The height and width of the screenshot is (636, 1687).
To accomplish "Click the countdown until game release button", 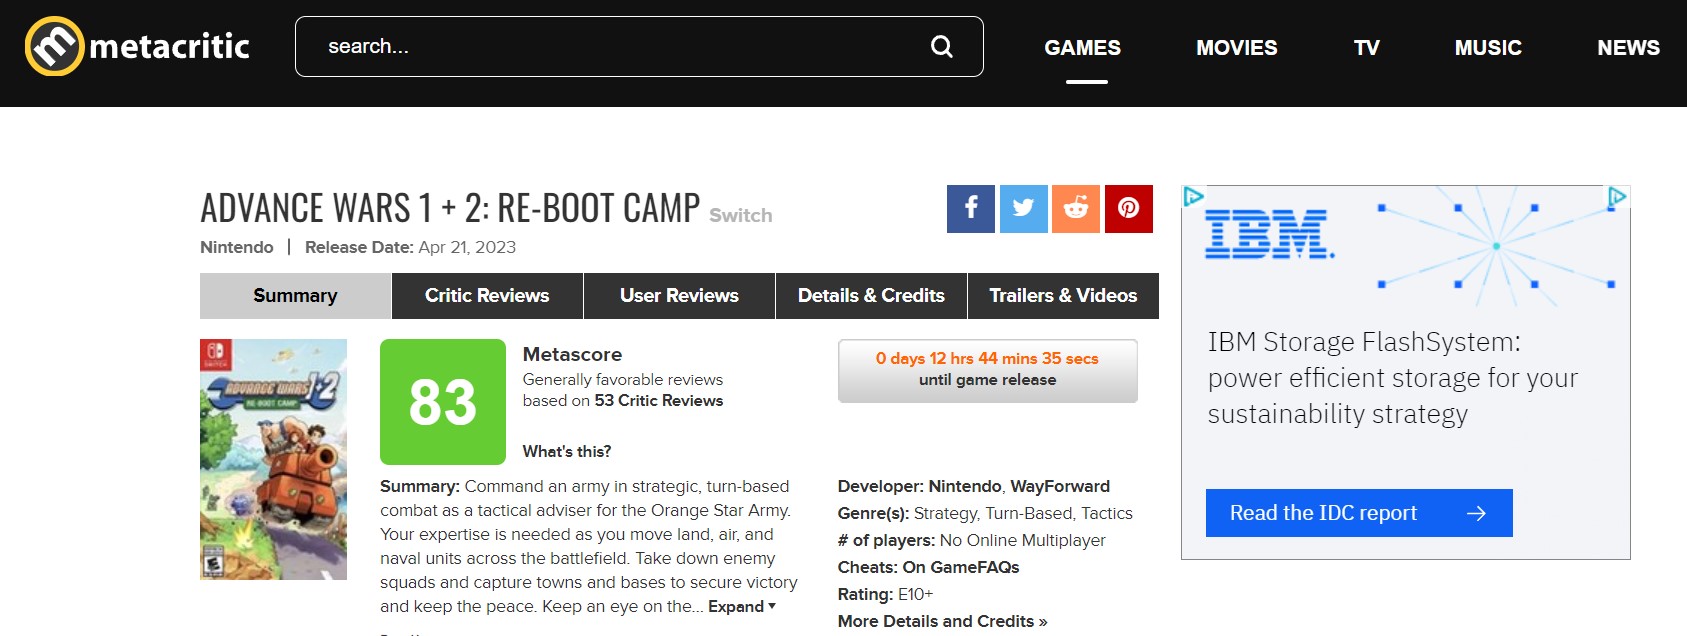I will click(988, 371).
